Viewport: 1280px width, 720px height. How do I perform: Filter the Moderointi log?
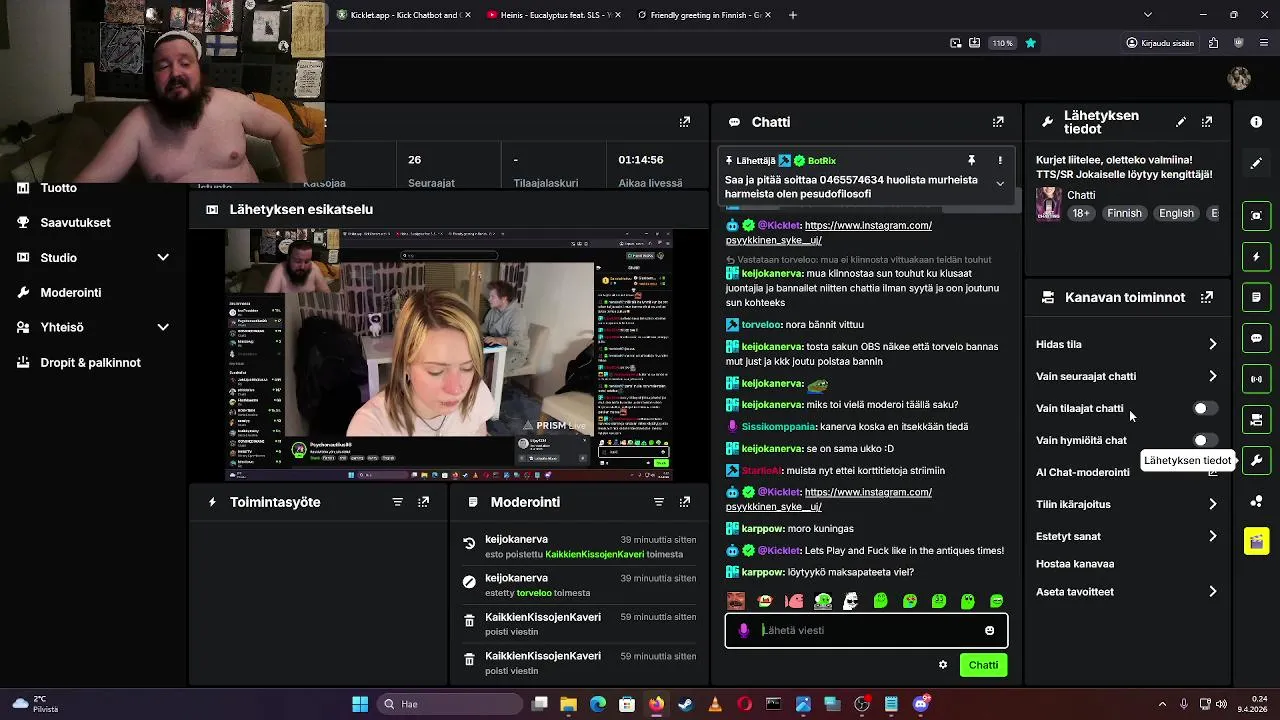click(x=659, y=502)
